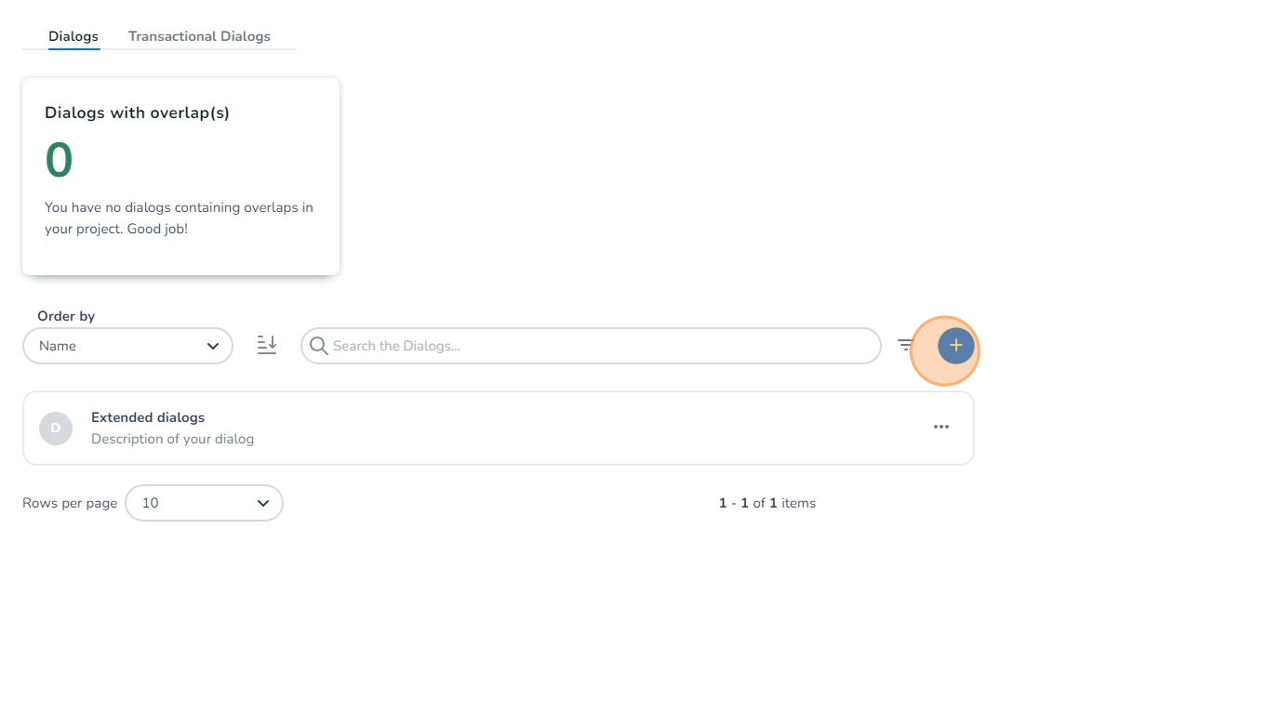This screenshot has height=713, width=1280.
Task: Expand the Rows per page dropdown
Action: [x=204, y=503]
